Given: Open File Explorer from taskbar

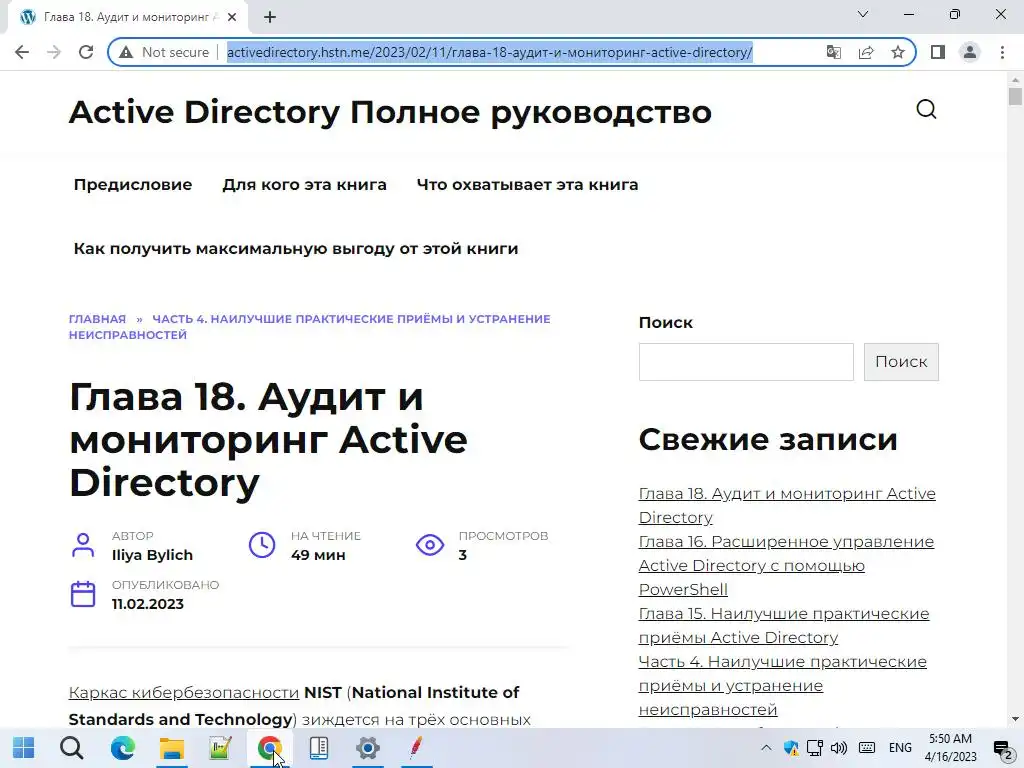Looking at the screenshot, I should [x=172, y=748].
